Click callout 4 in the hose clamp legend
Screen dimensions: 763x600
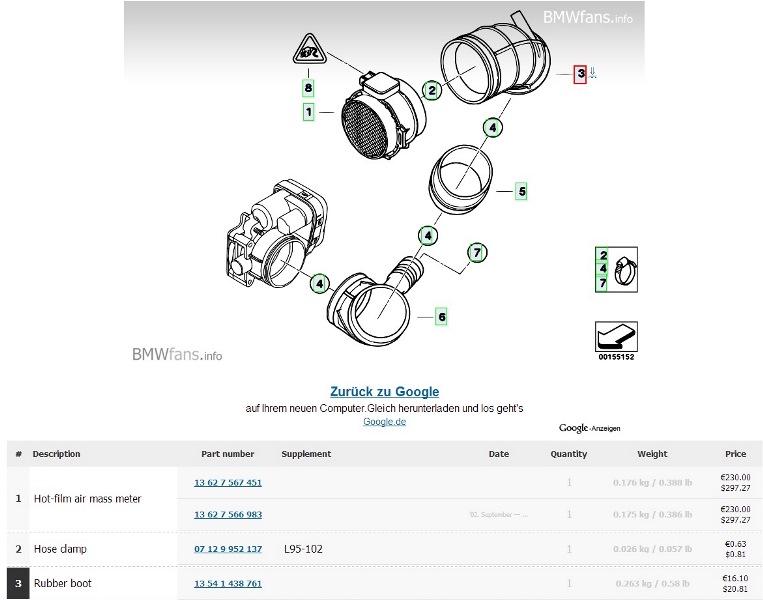point(603,269)
